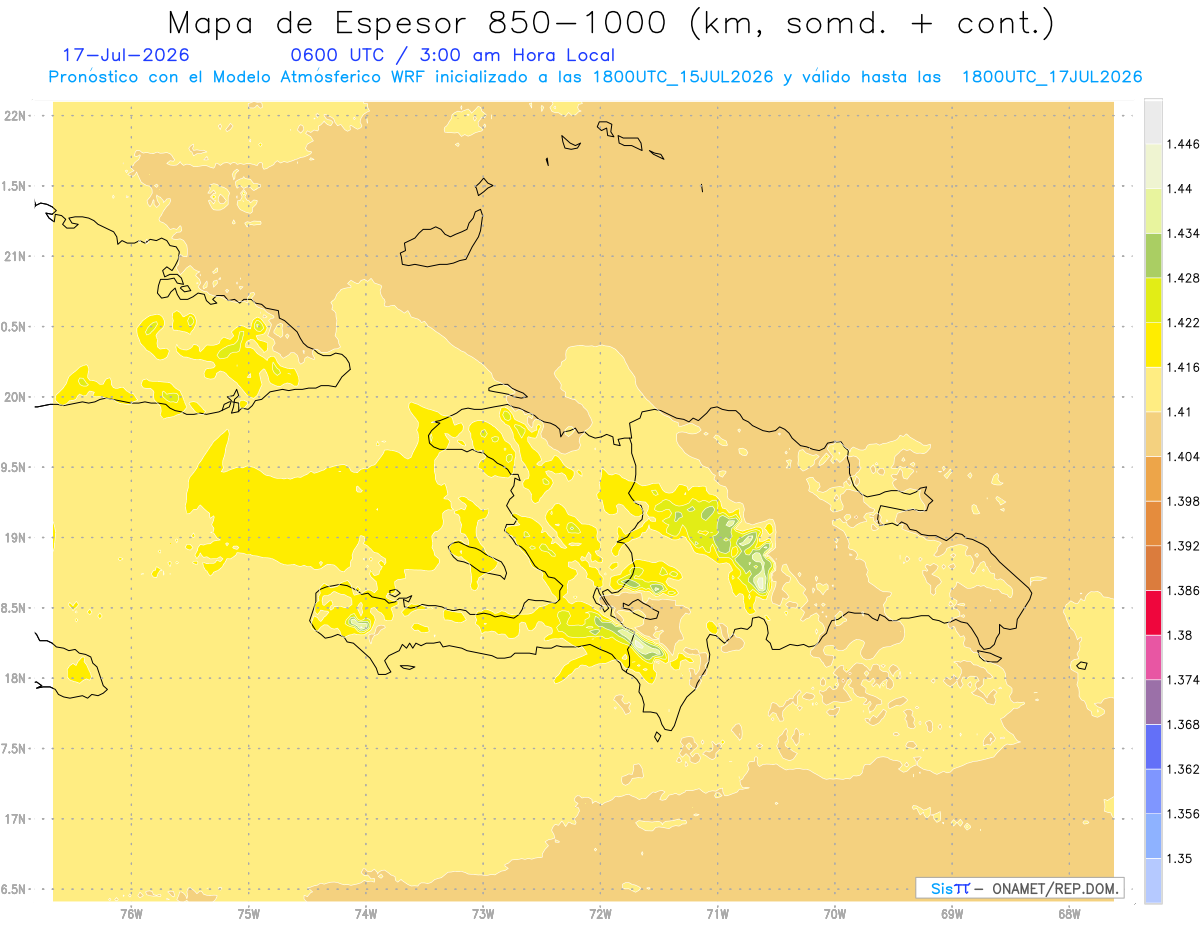Click the tan legend swatch between 1.404 and 1.41
The width and height of the screenshot is (1200, 927).
point(1153,434)
